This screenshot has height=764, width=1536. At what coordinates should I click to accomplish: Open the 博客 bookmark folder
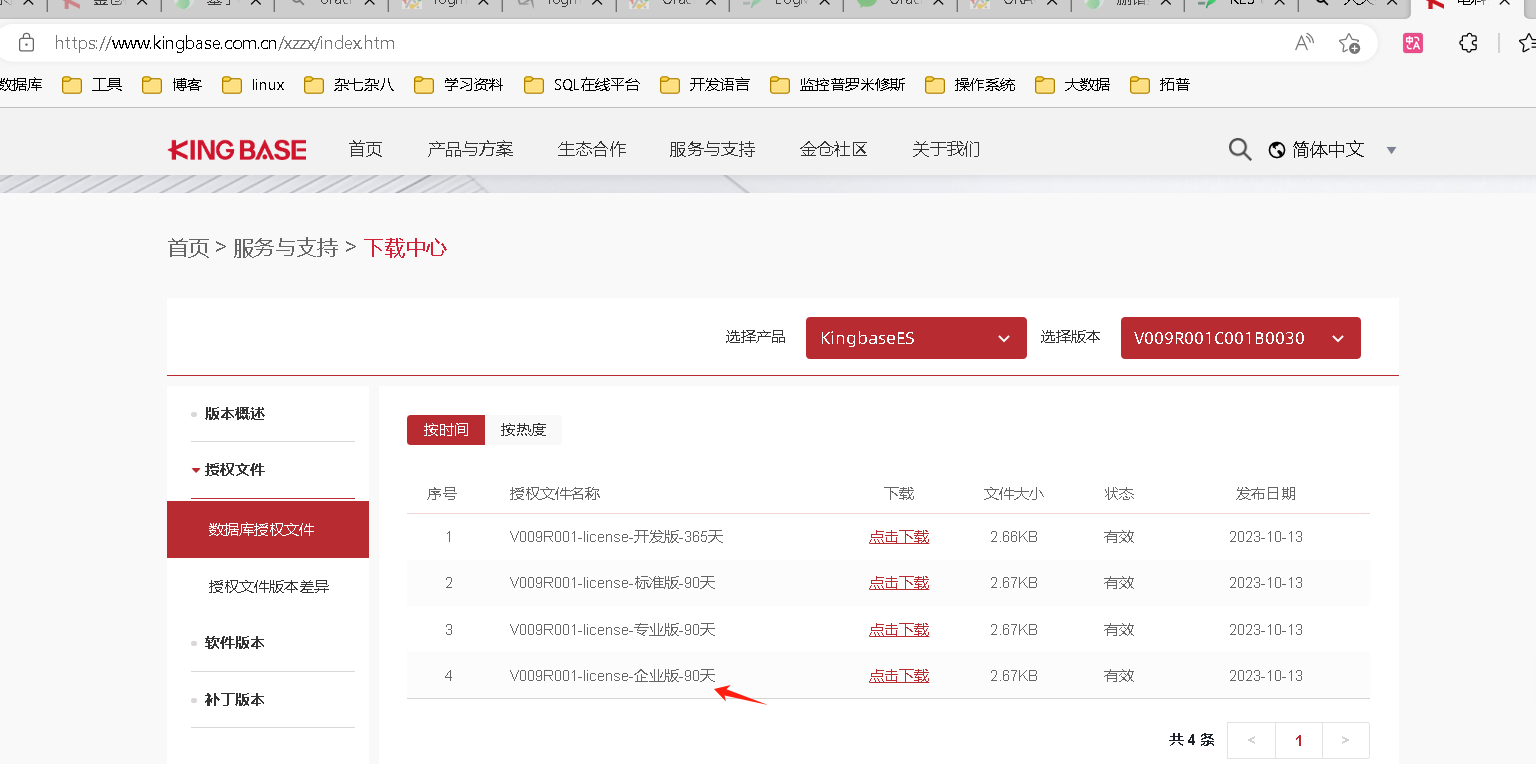point(172,85)
